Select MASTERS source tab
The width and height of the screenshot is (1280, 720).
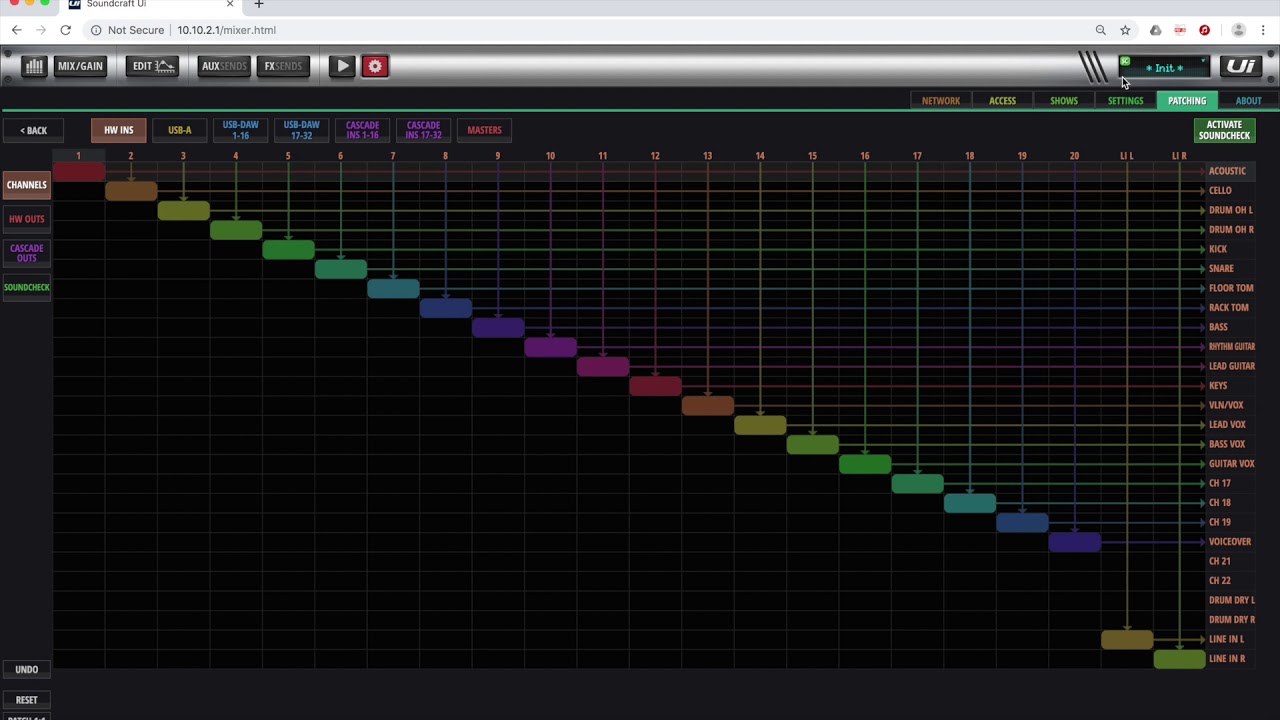pyautogui.click(x=484, y=130)
